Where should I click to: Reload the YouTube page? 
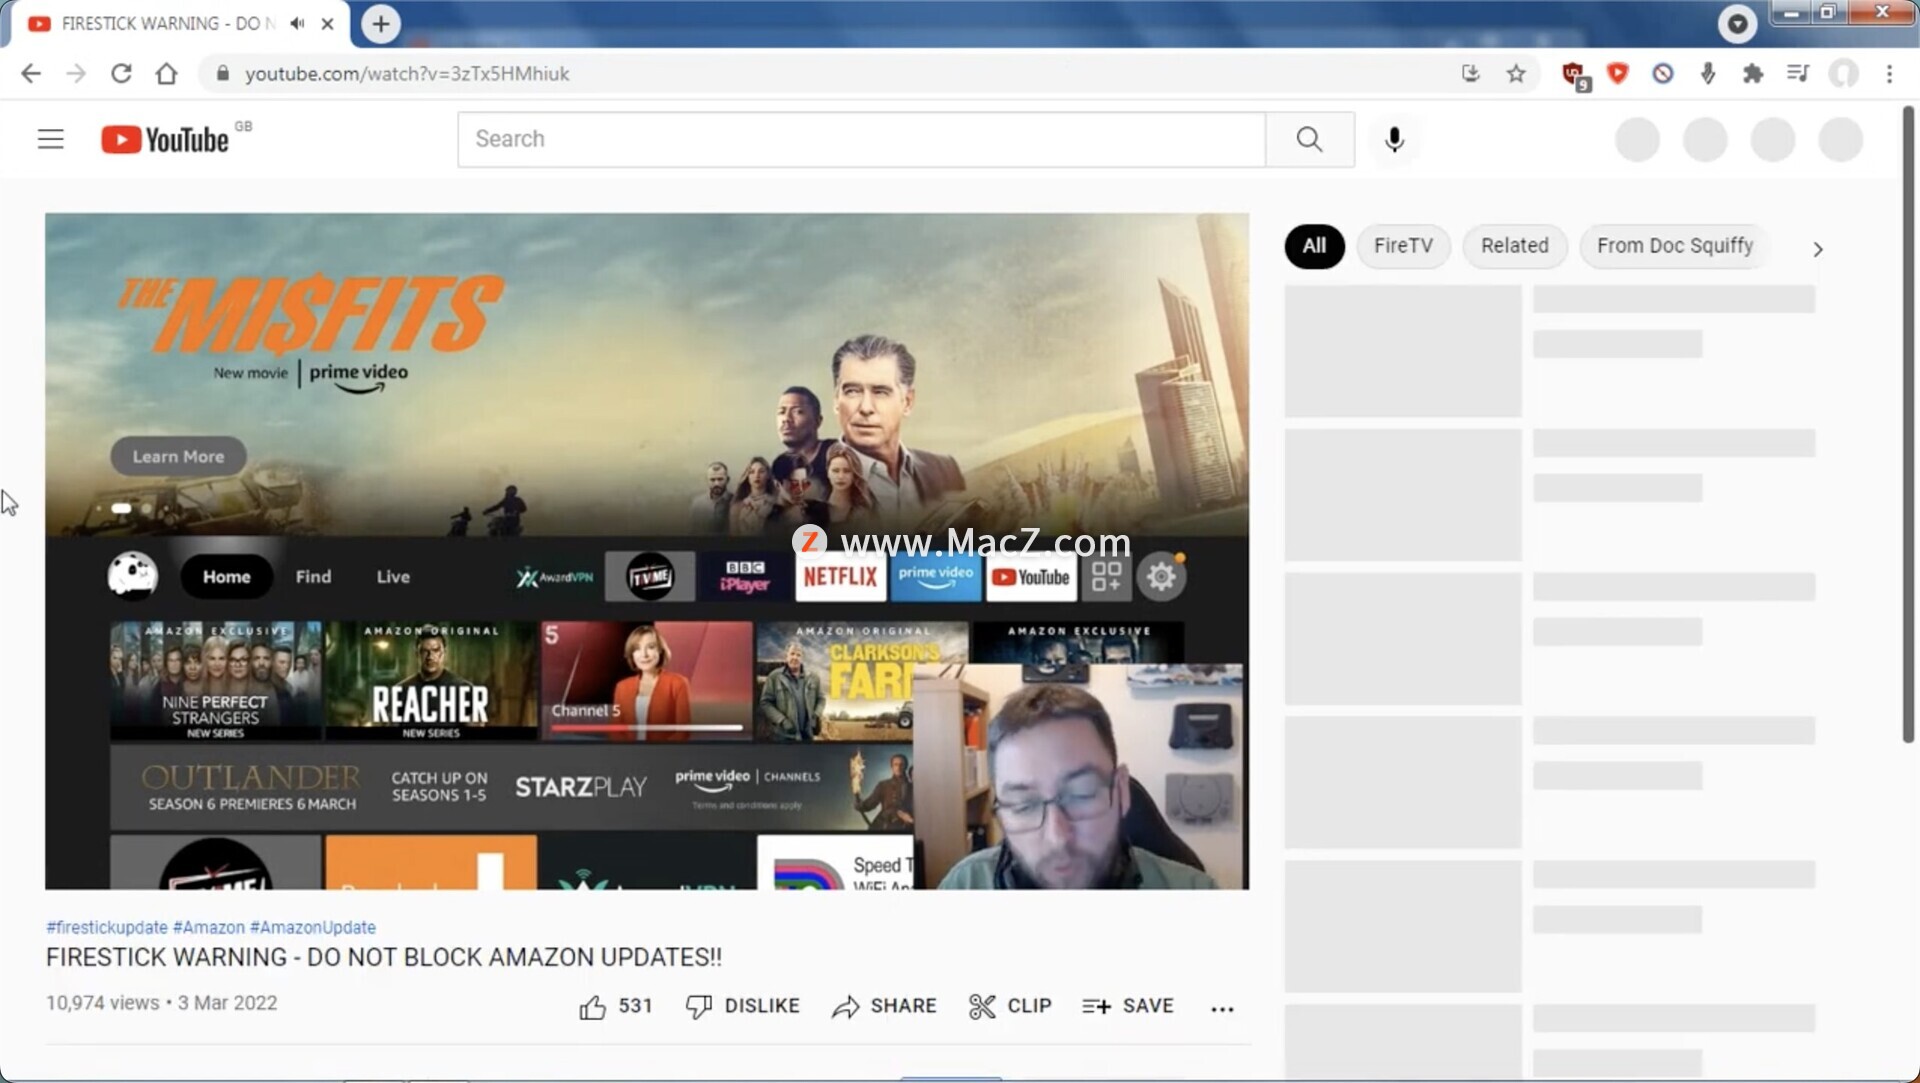pyautogui.click(x=121, y=74)
